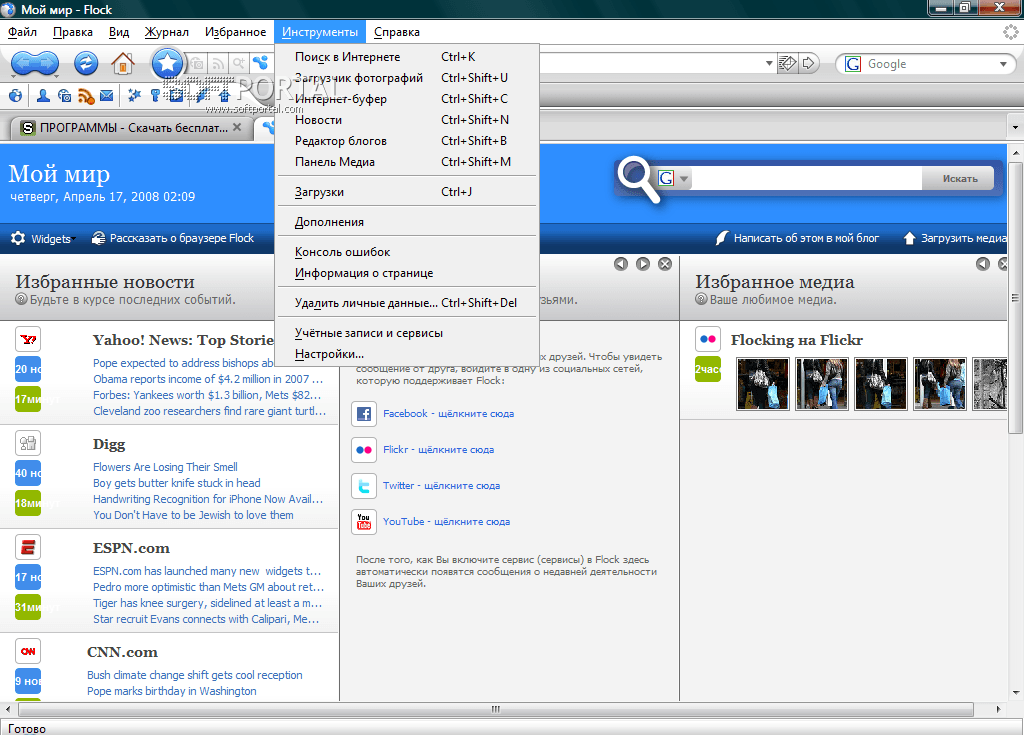Open the Справка menu
1024x735 pixels.
396,32
